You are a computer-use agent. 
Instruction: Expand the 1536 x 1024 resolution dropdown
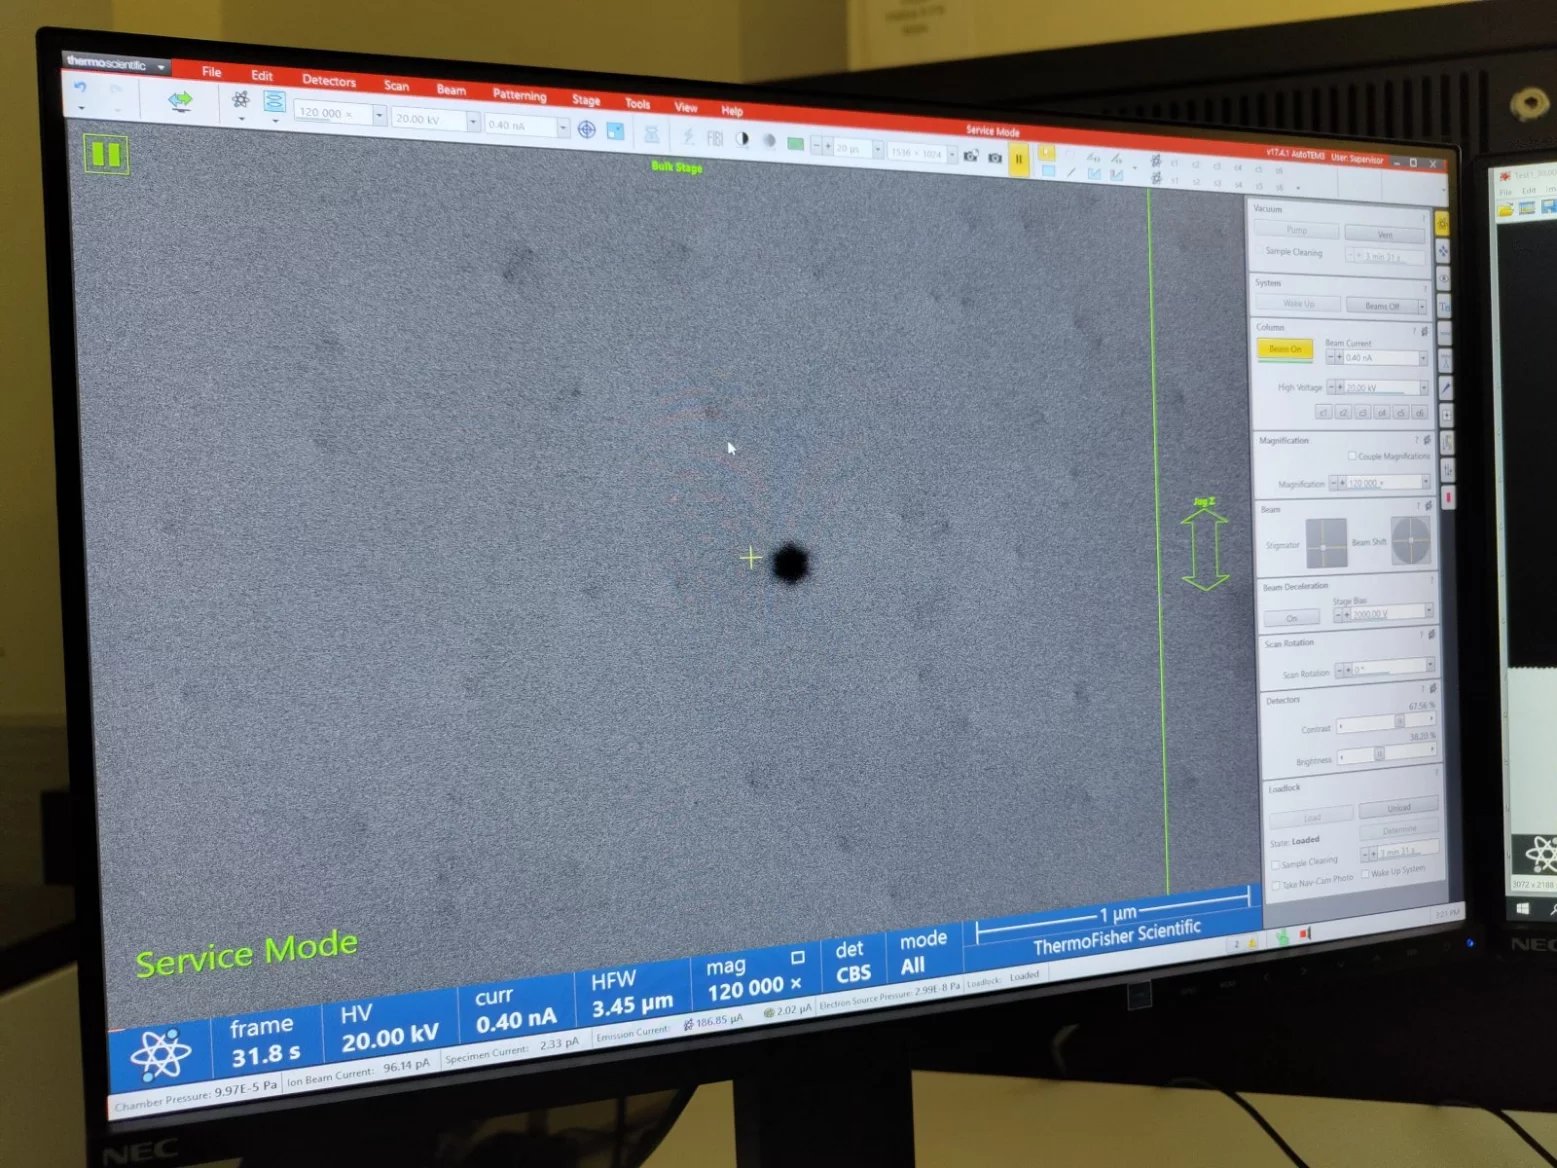[x=952, y=155]
